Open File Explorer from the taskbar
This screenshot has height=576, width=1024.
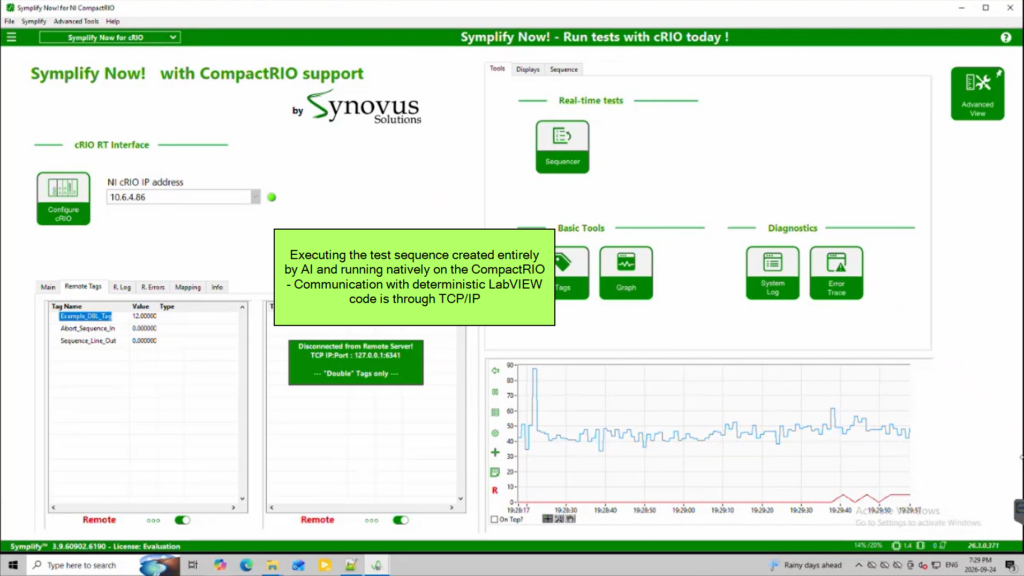272,565
